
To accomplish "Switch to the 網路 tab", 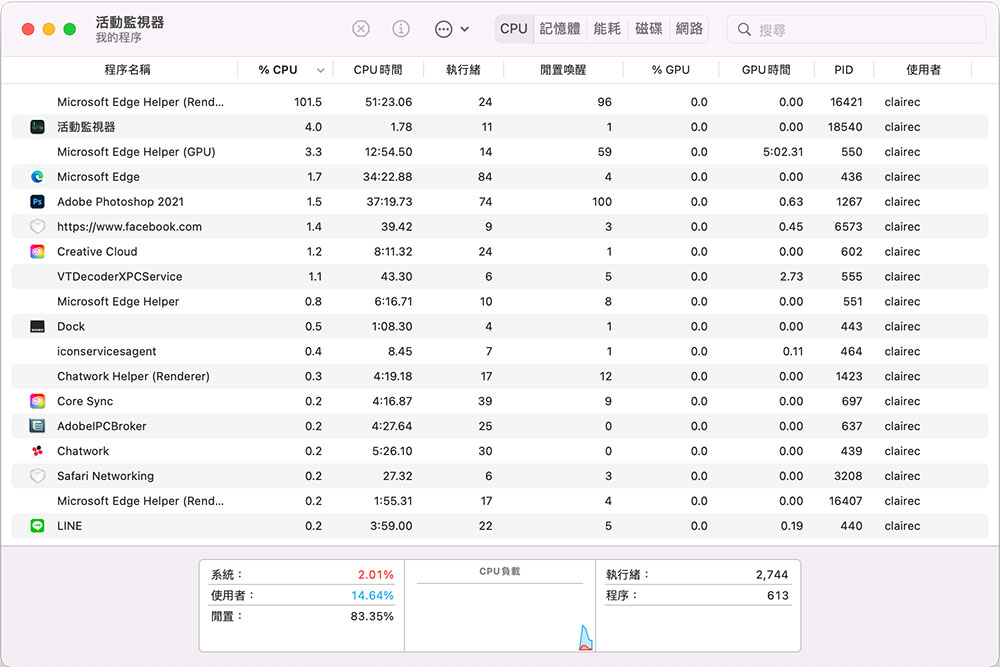I will [689, 29].
